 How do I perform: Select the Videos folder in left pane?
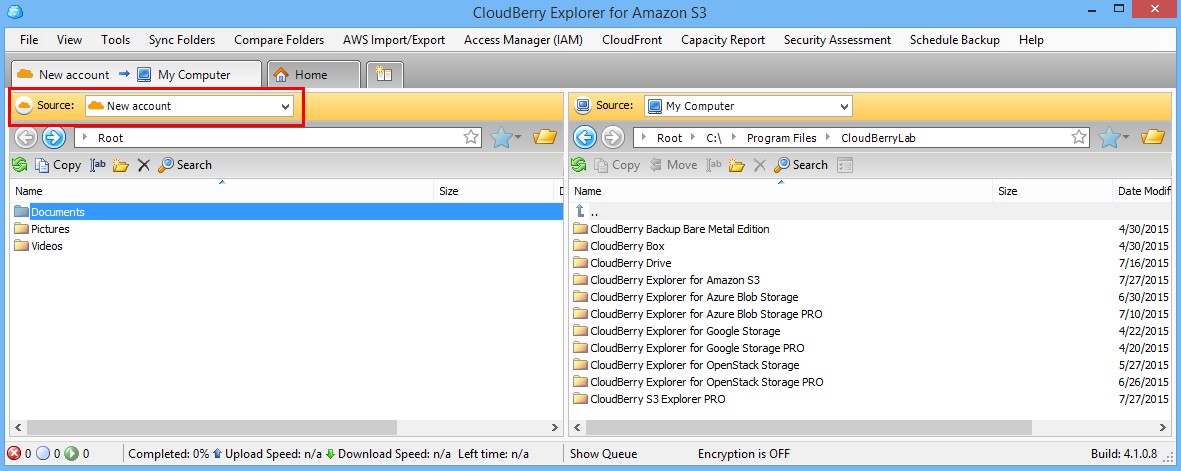click(47, 246)
